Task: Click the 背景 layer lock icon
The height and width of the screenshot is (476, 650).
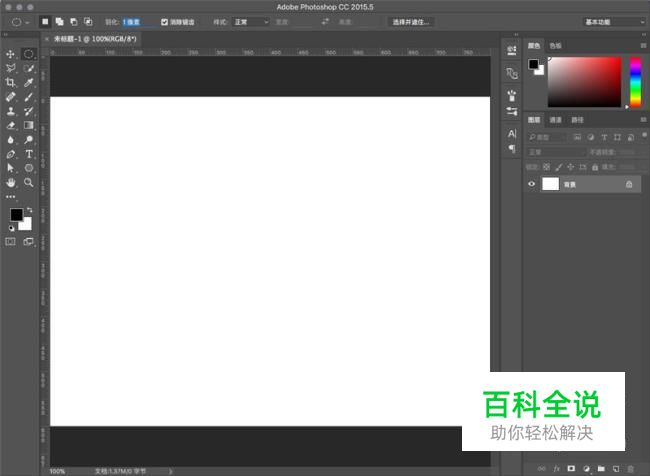Action: click(x=628, y=184)
